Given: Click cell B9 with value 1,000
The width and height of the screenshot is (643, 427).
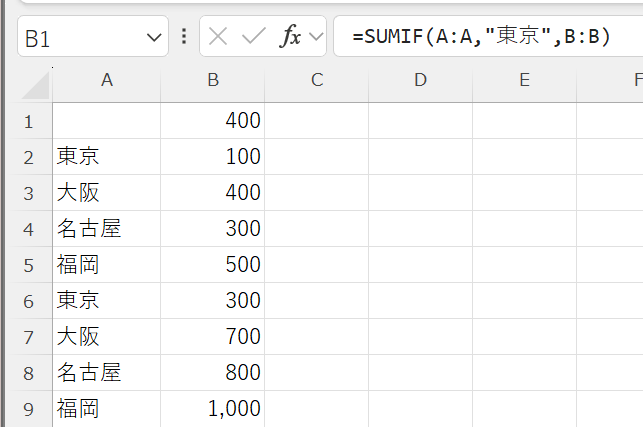Looking at the screenshot, I should click(212, 409).
